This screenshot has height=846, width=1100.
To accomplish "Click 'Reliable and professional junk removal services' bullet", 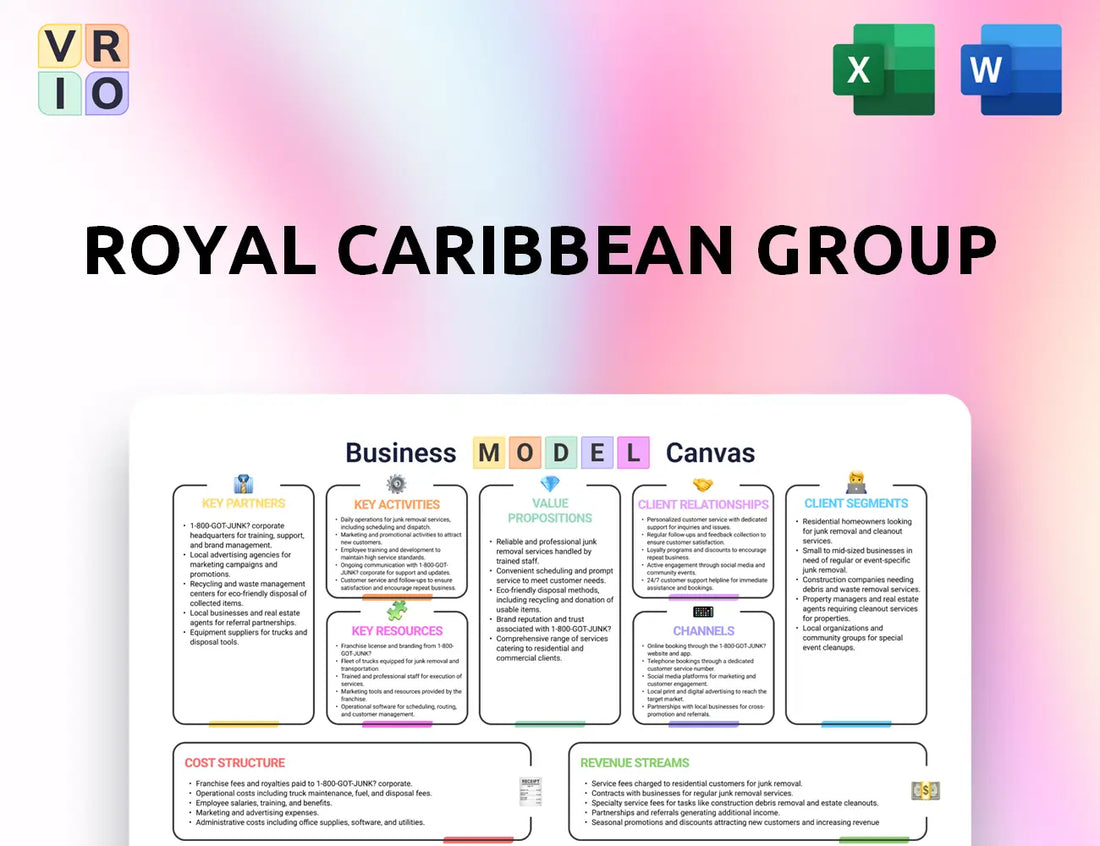I will pos(546,551).
